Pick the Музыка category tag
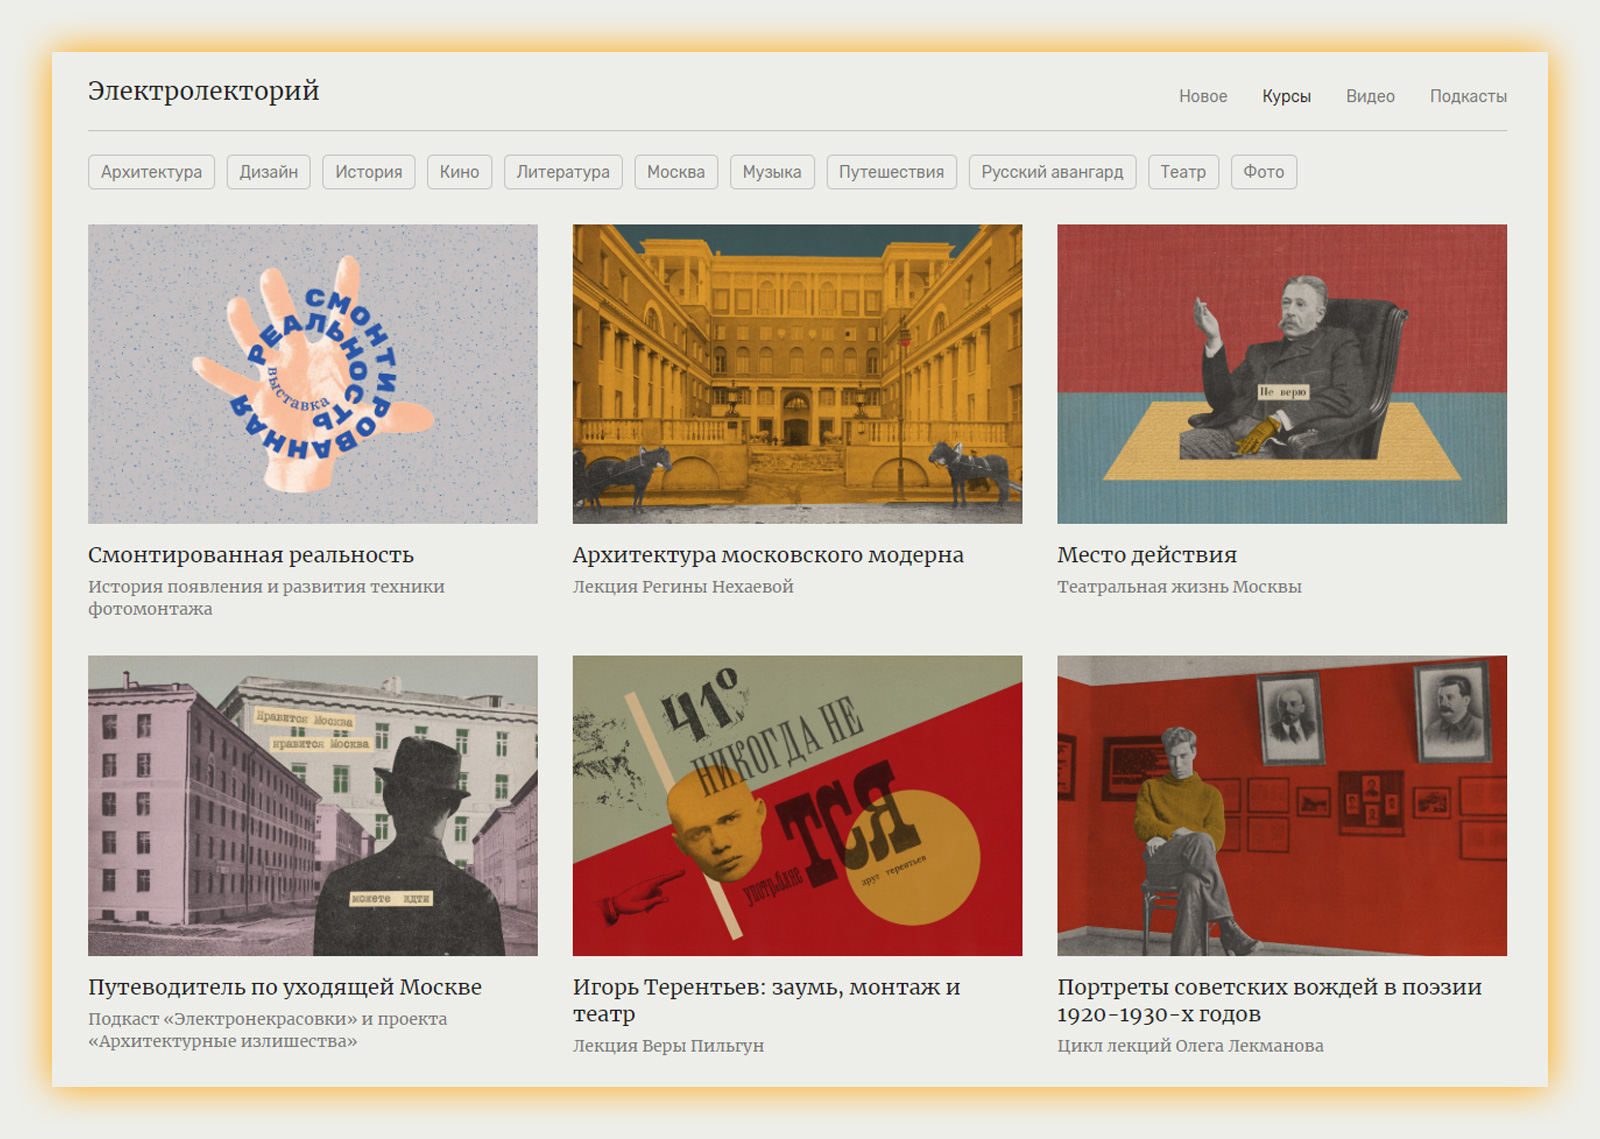 coord(771,172)
